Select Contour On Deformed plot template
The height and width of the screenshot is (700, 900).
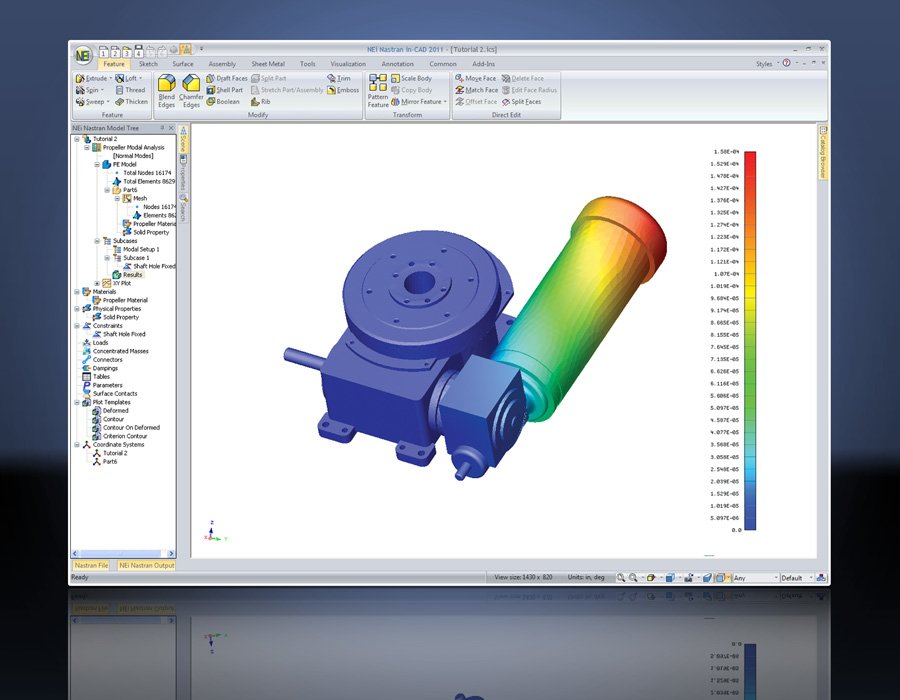tap(126, 427)
